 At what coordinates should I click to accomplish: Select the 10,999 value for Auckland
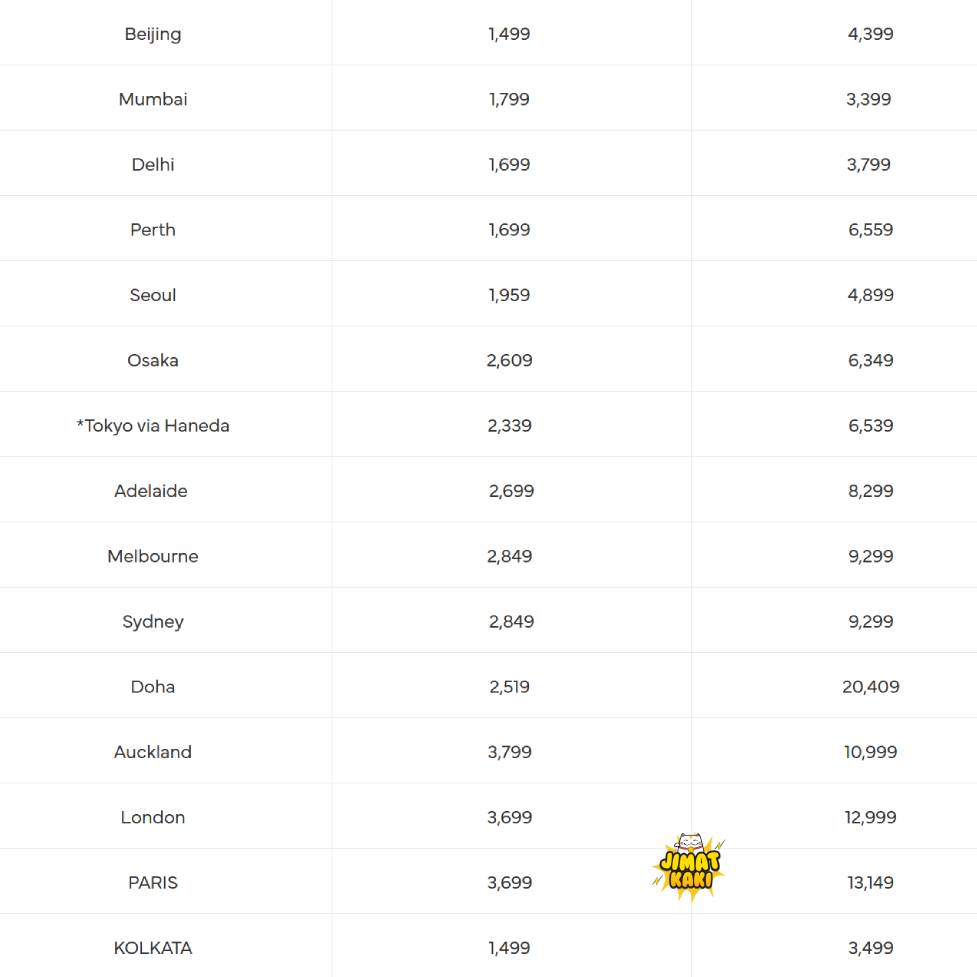871,752
